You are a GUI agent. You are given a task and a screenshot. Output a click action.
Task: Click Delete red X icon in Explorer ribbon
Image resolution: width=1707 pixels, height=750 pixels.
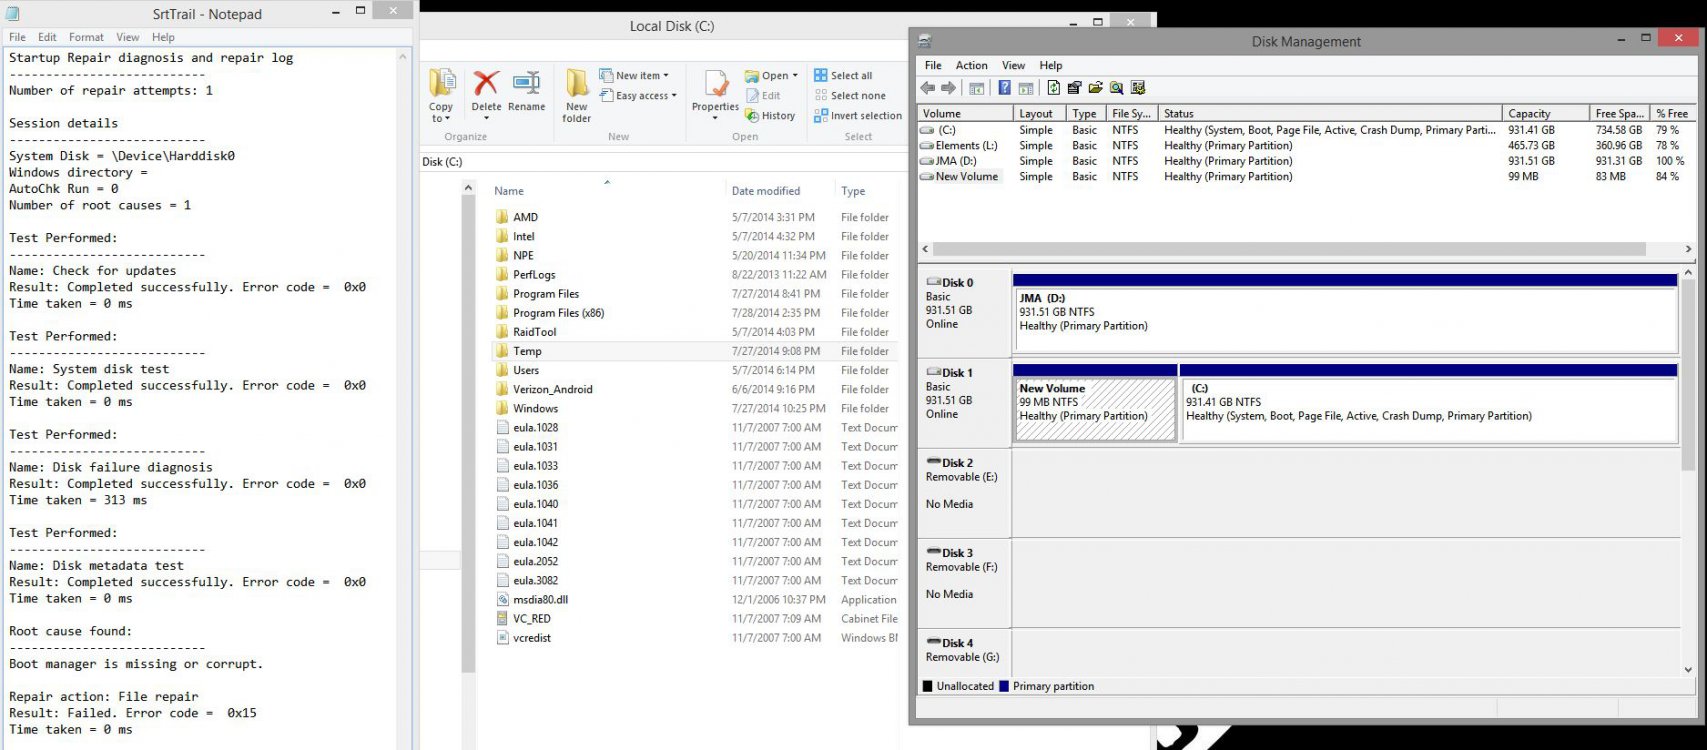click(486, 83)
